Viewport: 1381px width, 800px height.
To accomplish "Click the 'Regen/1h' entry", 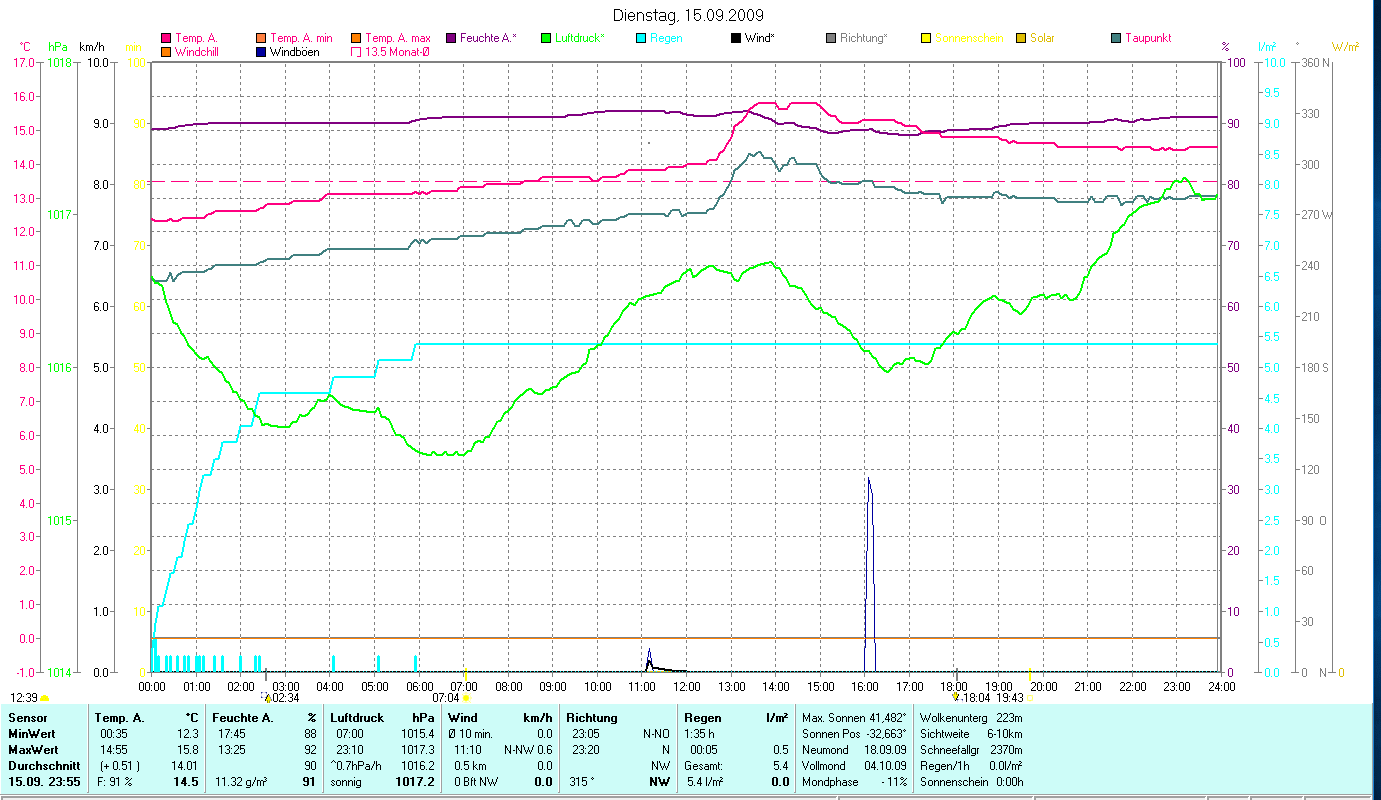I will tap(971, 766).
